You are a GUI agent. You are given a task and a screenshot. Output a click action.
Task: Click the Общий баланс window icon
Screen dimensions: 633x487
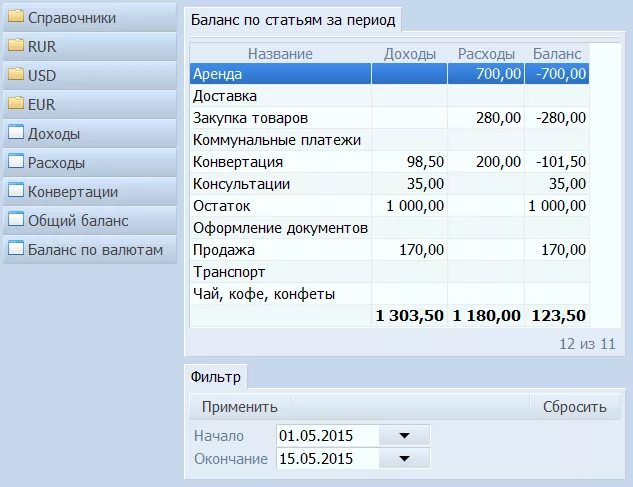pos(16,219)
